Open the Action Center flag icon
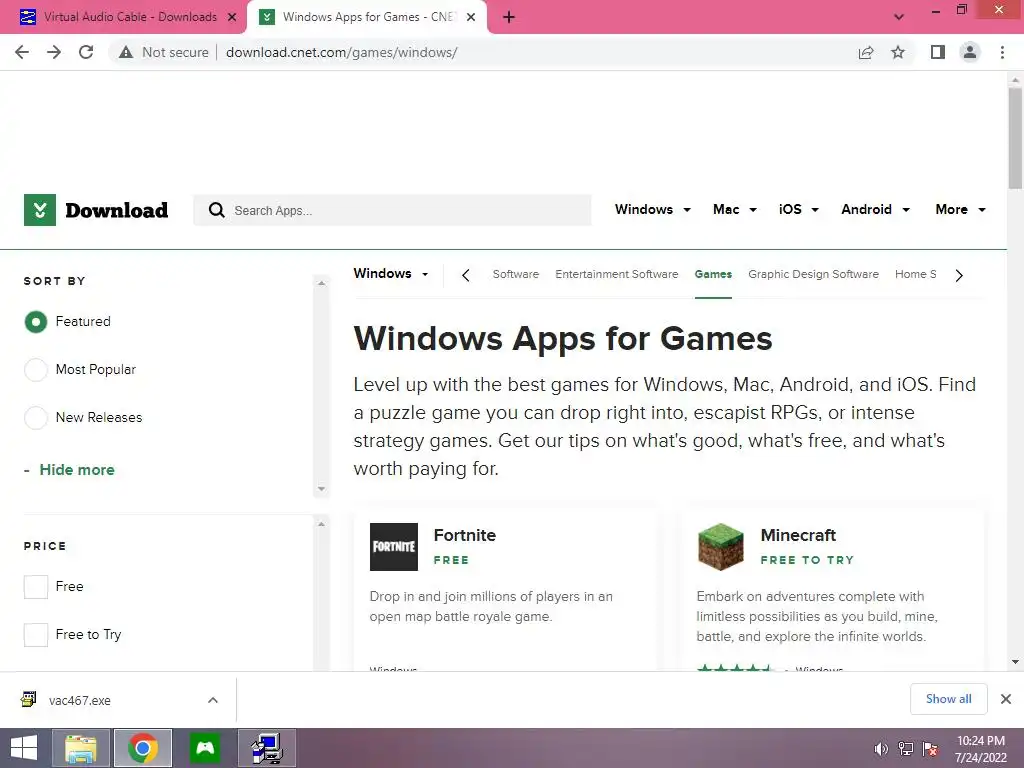 (930, 748)
